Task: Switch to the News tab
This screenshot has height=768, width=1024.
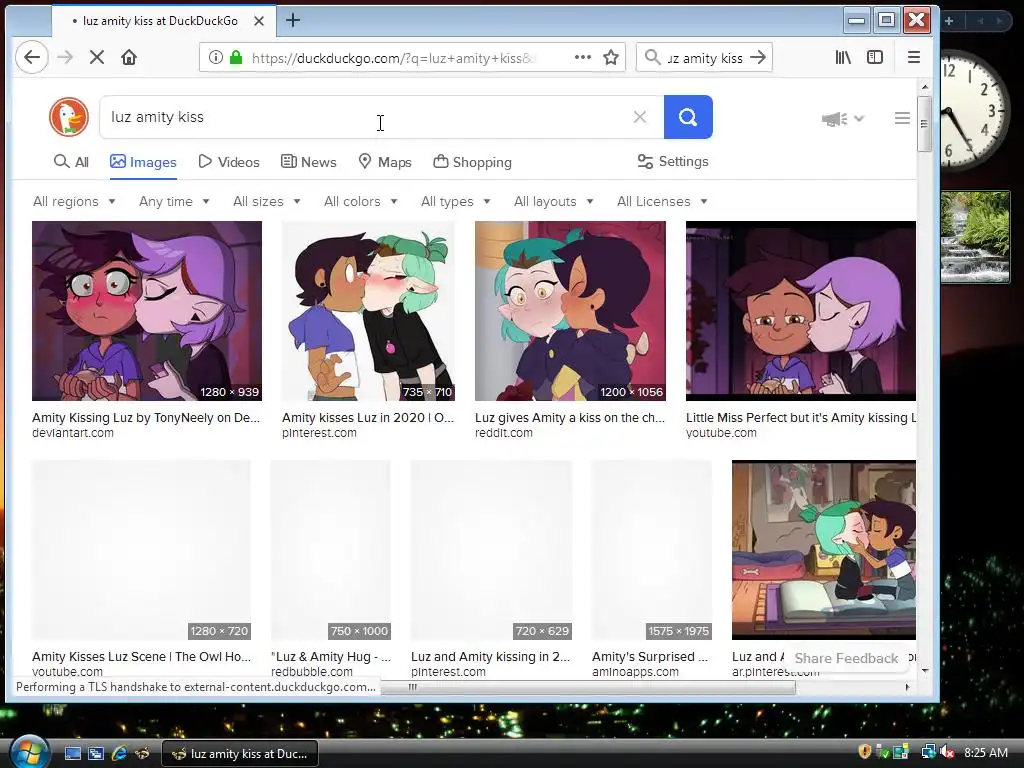Action: coord(308,162)
